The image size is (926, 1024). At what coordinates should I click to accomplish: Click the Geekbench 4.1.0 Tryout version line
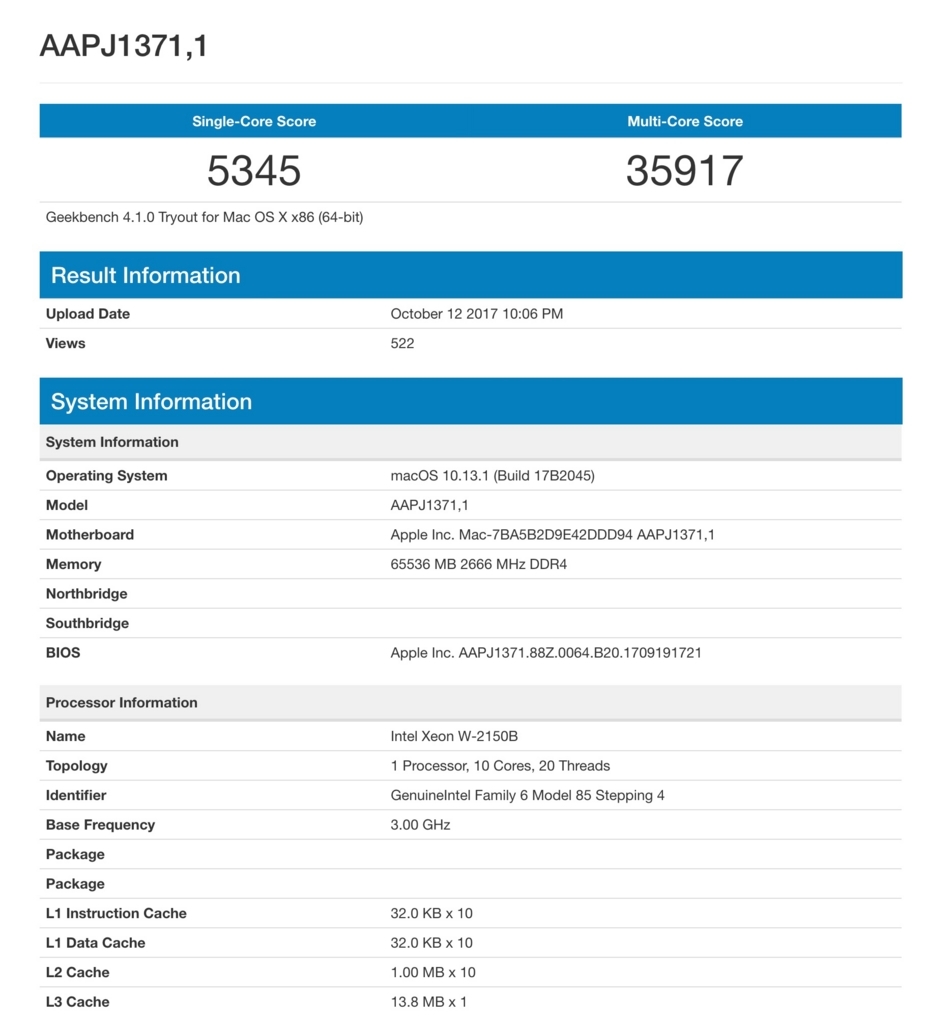click(x=204, y=217)
